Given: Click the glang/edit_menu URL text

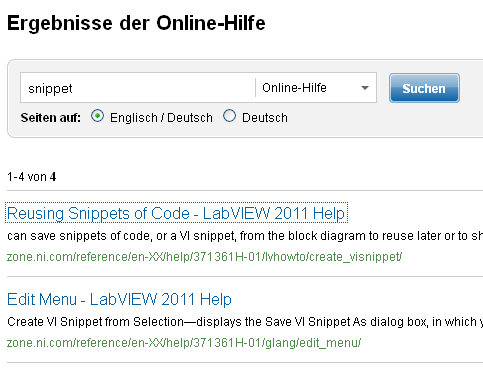Looking at the screenshot, I should click(x=184, y=342).
